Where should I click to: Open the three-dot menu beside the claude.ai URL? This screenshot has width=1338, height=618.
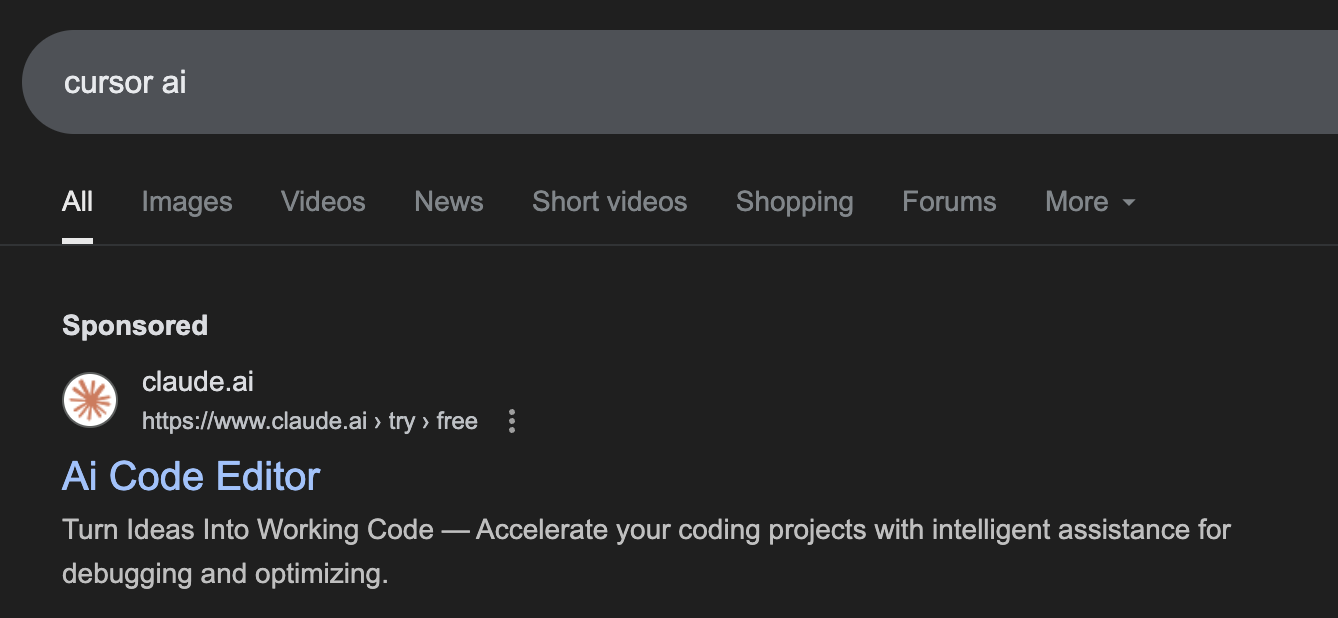click(x=512, y=421)
